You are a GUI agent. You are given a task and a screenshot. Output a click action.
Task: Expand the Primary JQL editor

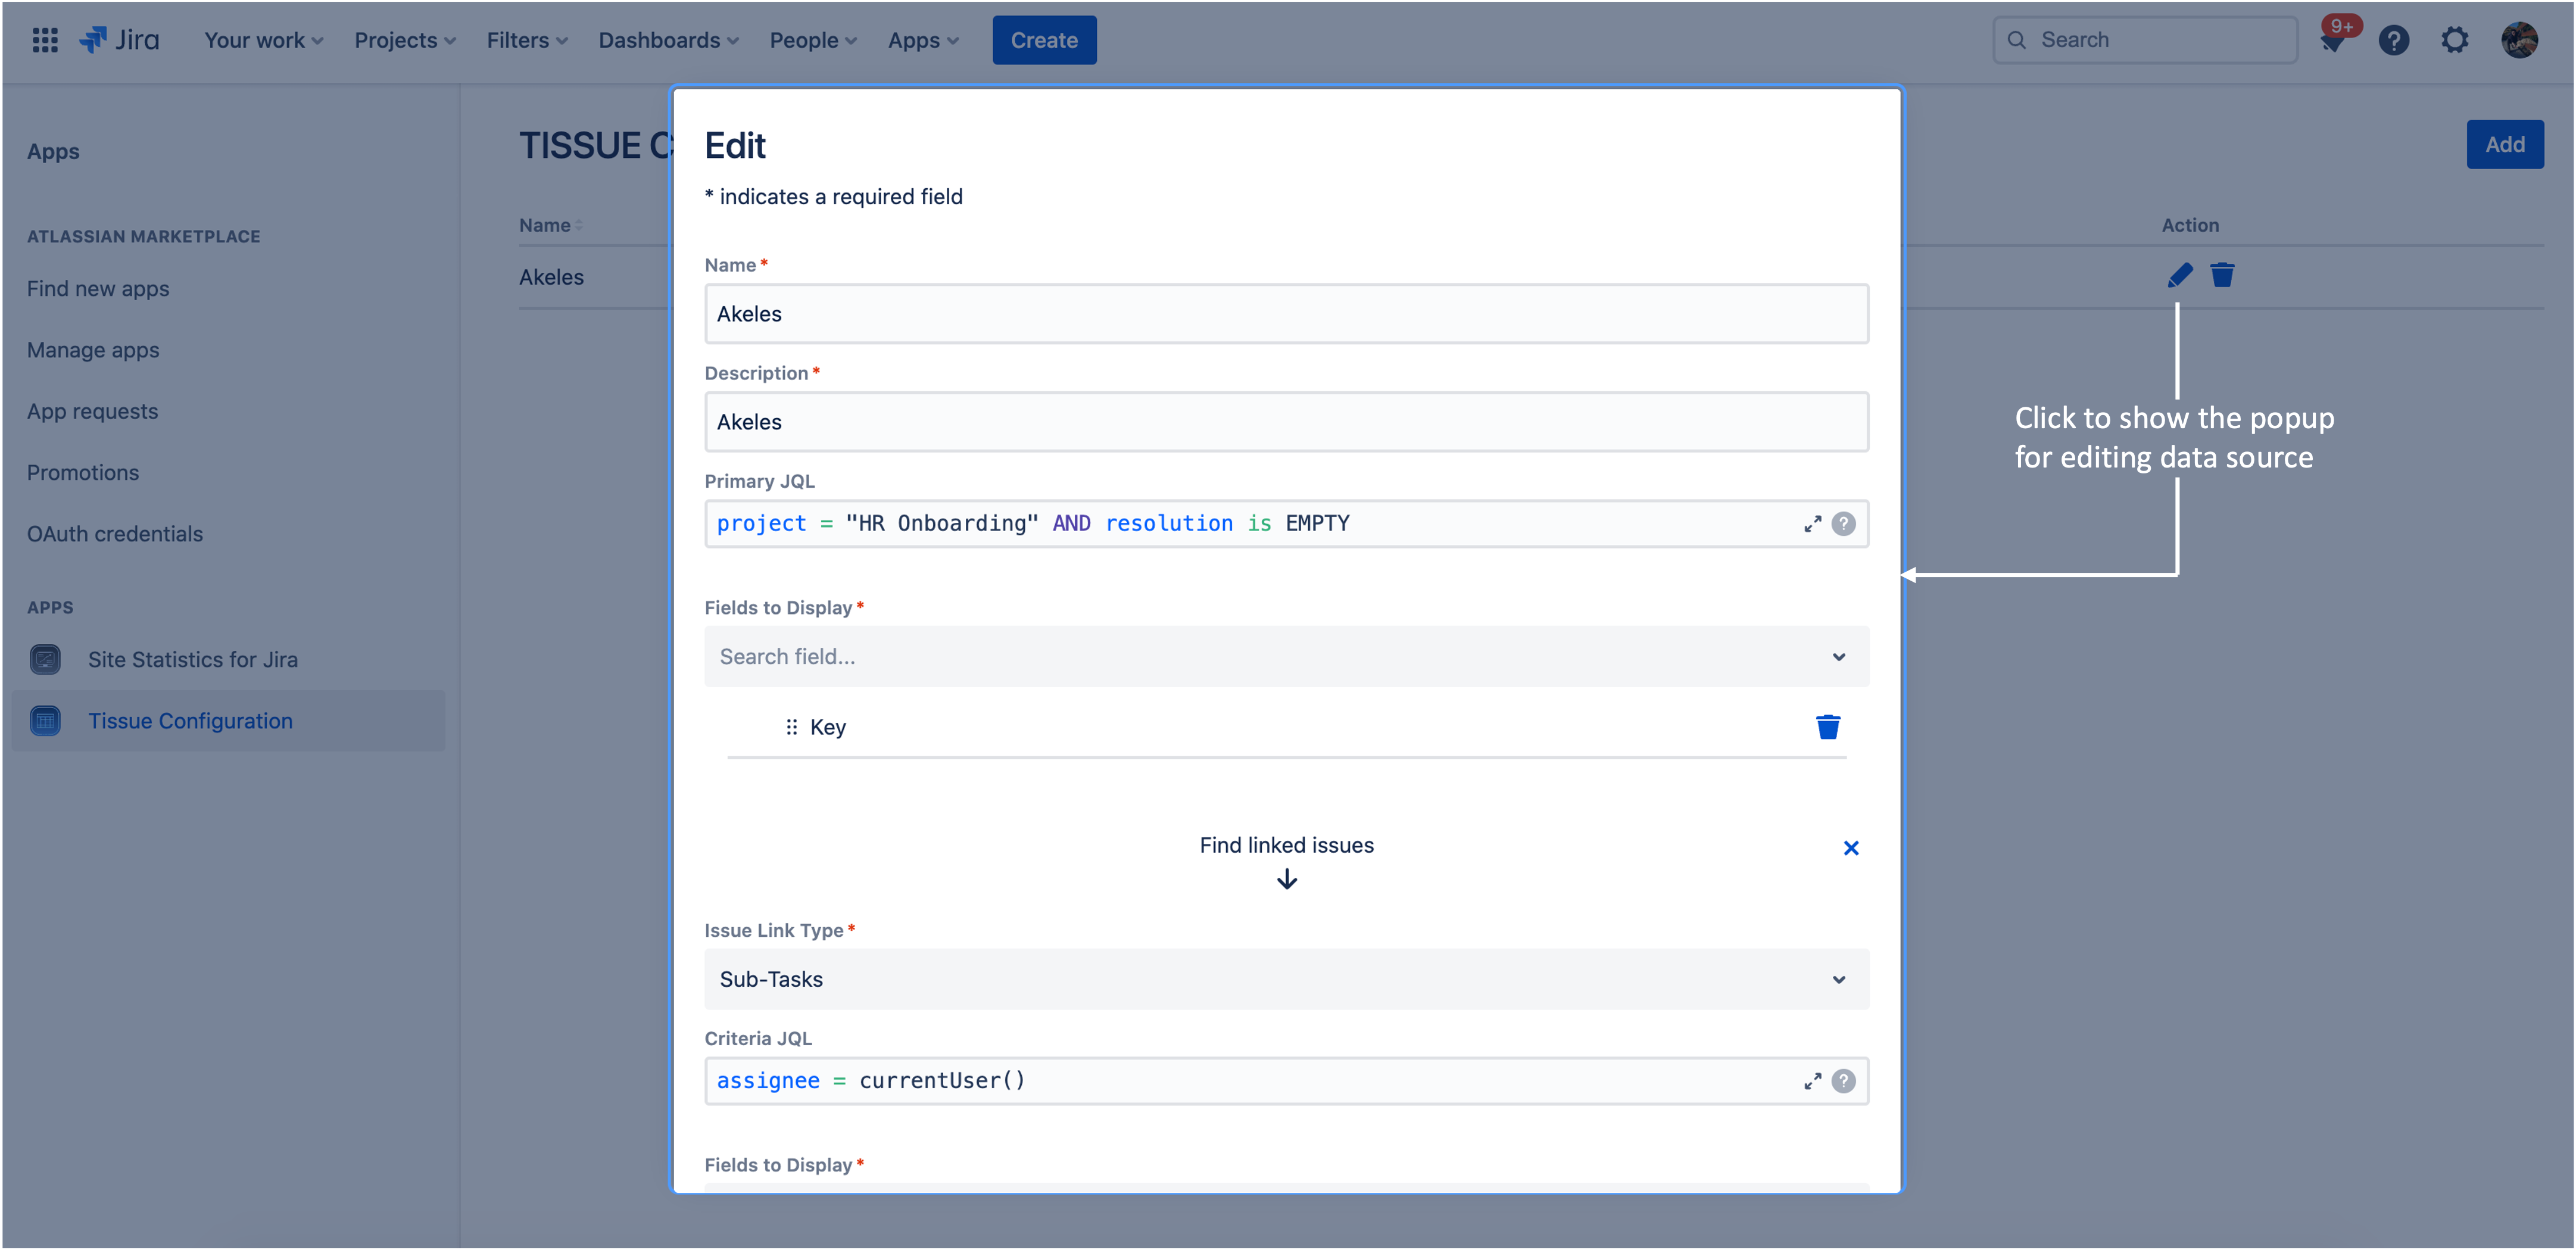coord(1812,524)
